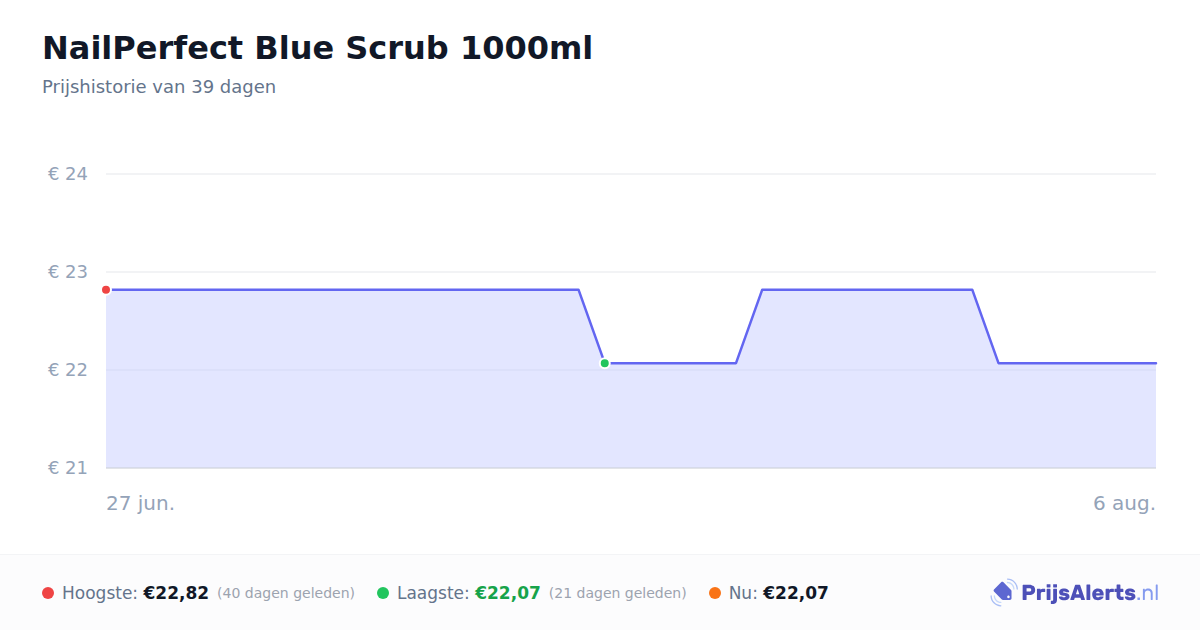Click the Prijshistorie van 39 dagen subtitle
Screen dimensions: 1200x630
pos(159,87)
